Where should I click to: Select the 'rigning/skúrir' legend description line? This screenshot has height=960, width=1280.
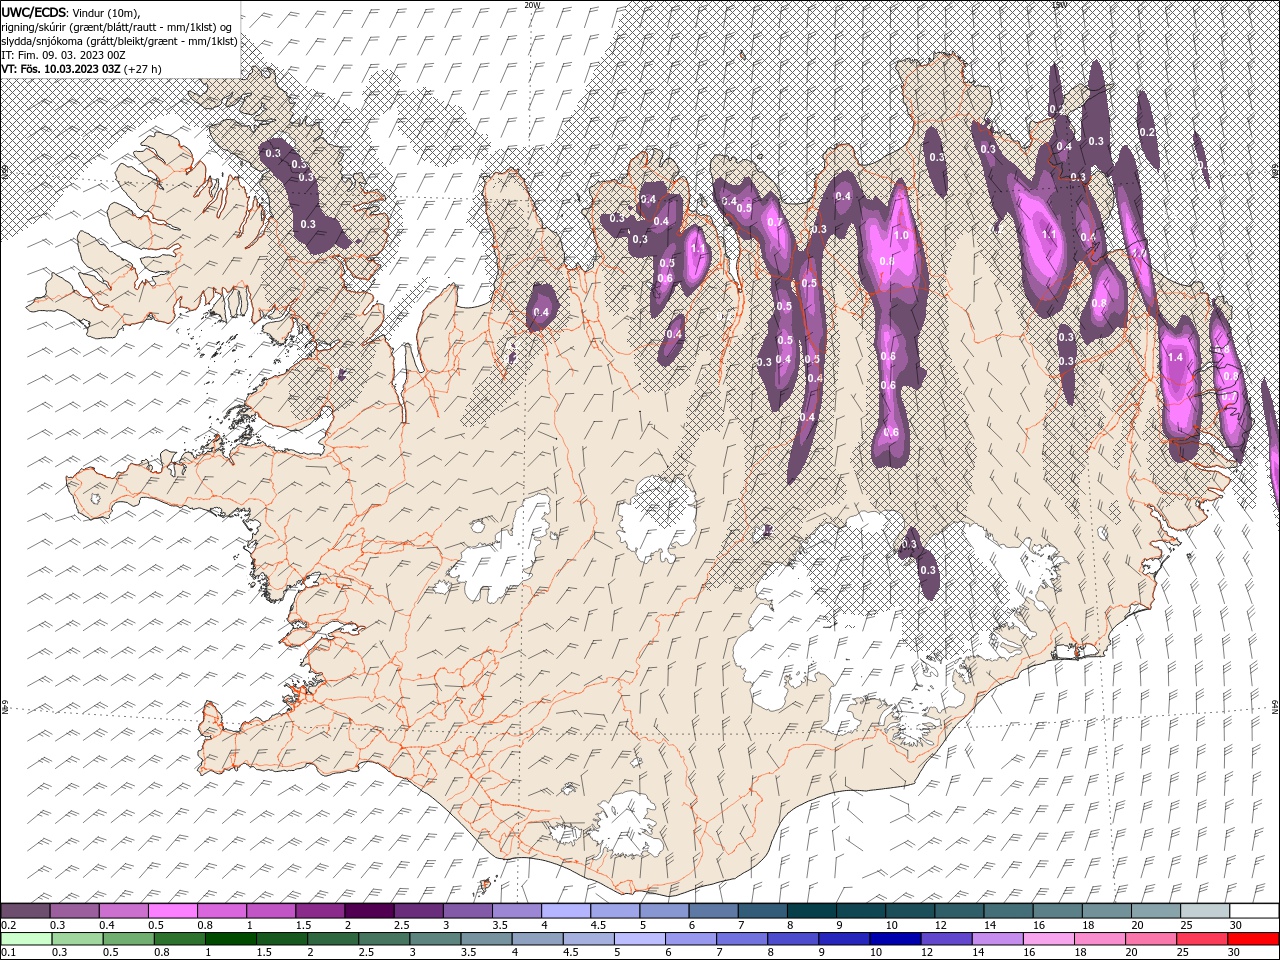tap(117, 27)
